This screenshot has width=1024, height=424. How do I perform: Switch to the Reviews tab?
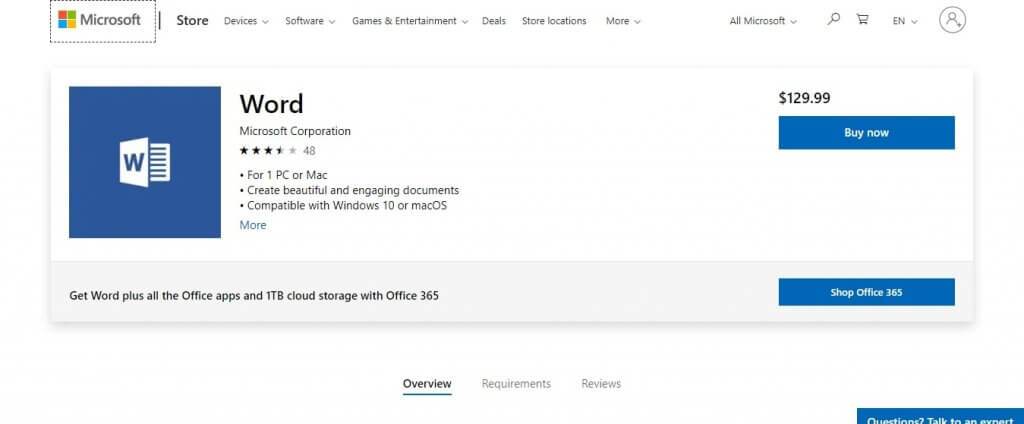(x=601, y=383)
